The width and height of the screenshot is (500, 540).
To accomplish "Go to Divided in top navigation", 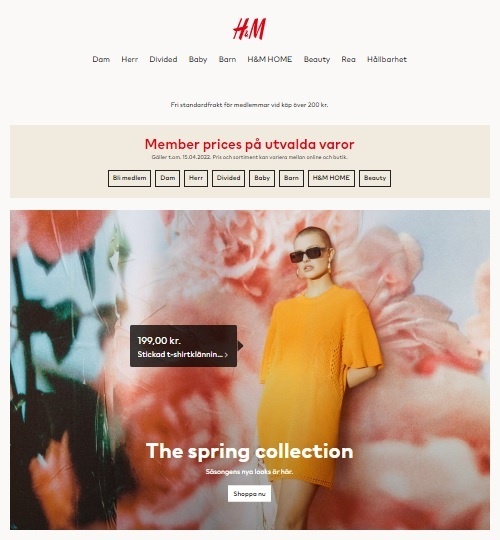I will (x=163, y=59).
